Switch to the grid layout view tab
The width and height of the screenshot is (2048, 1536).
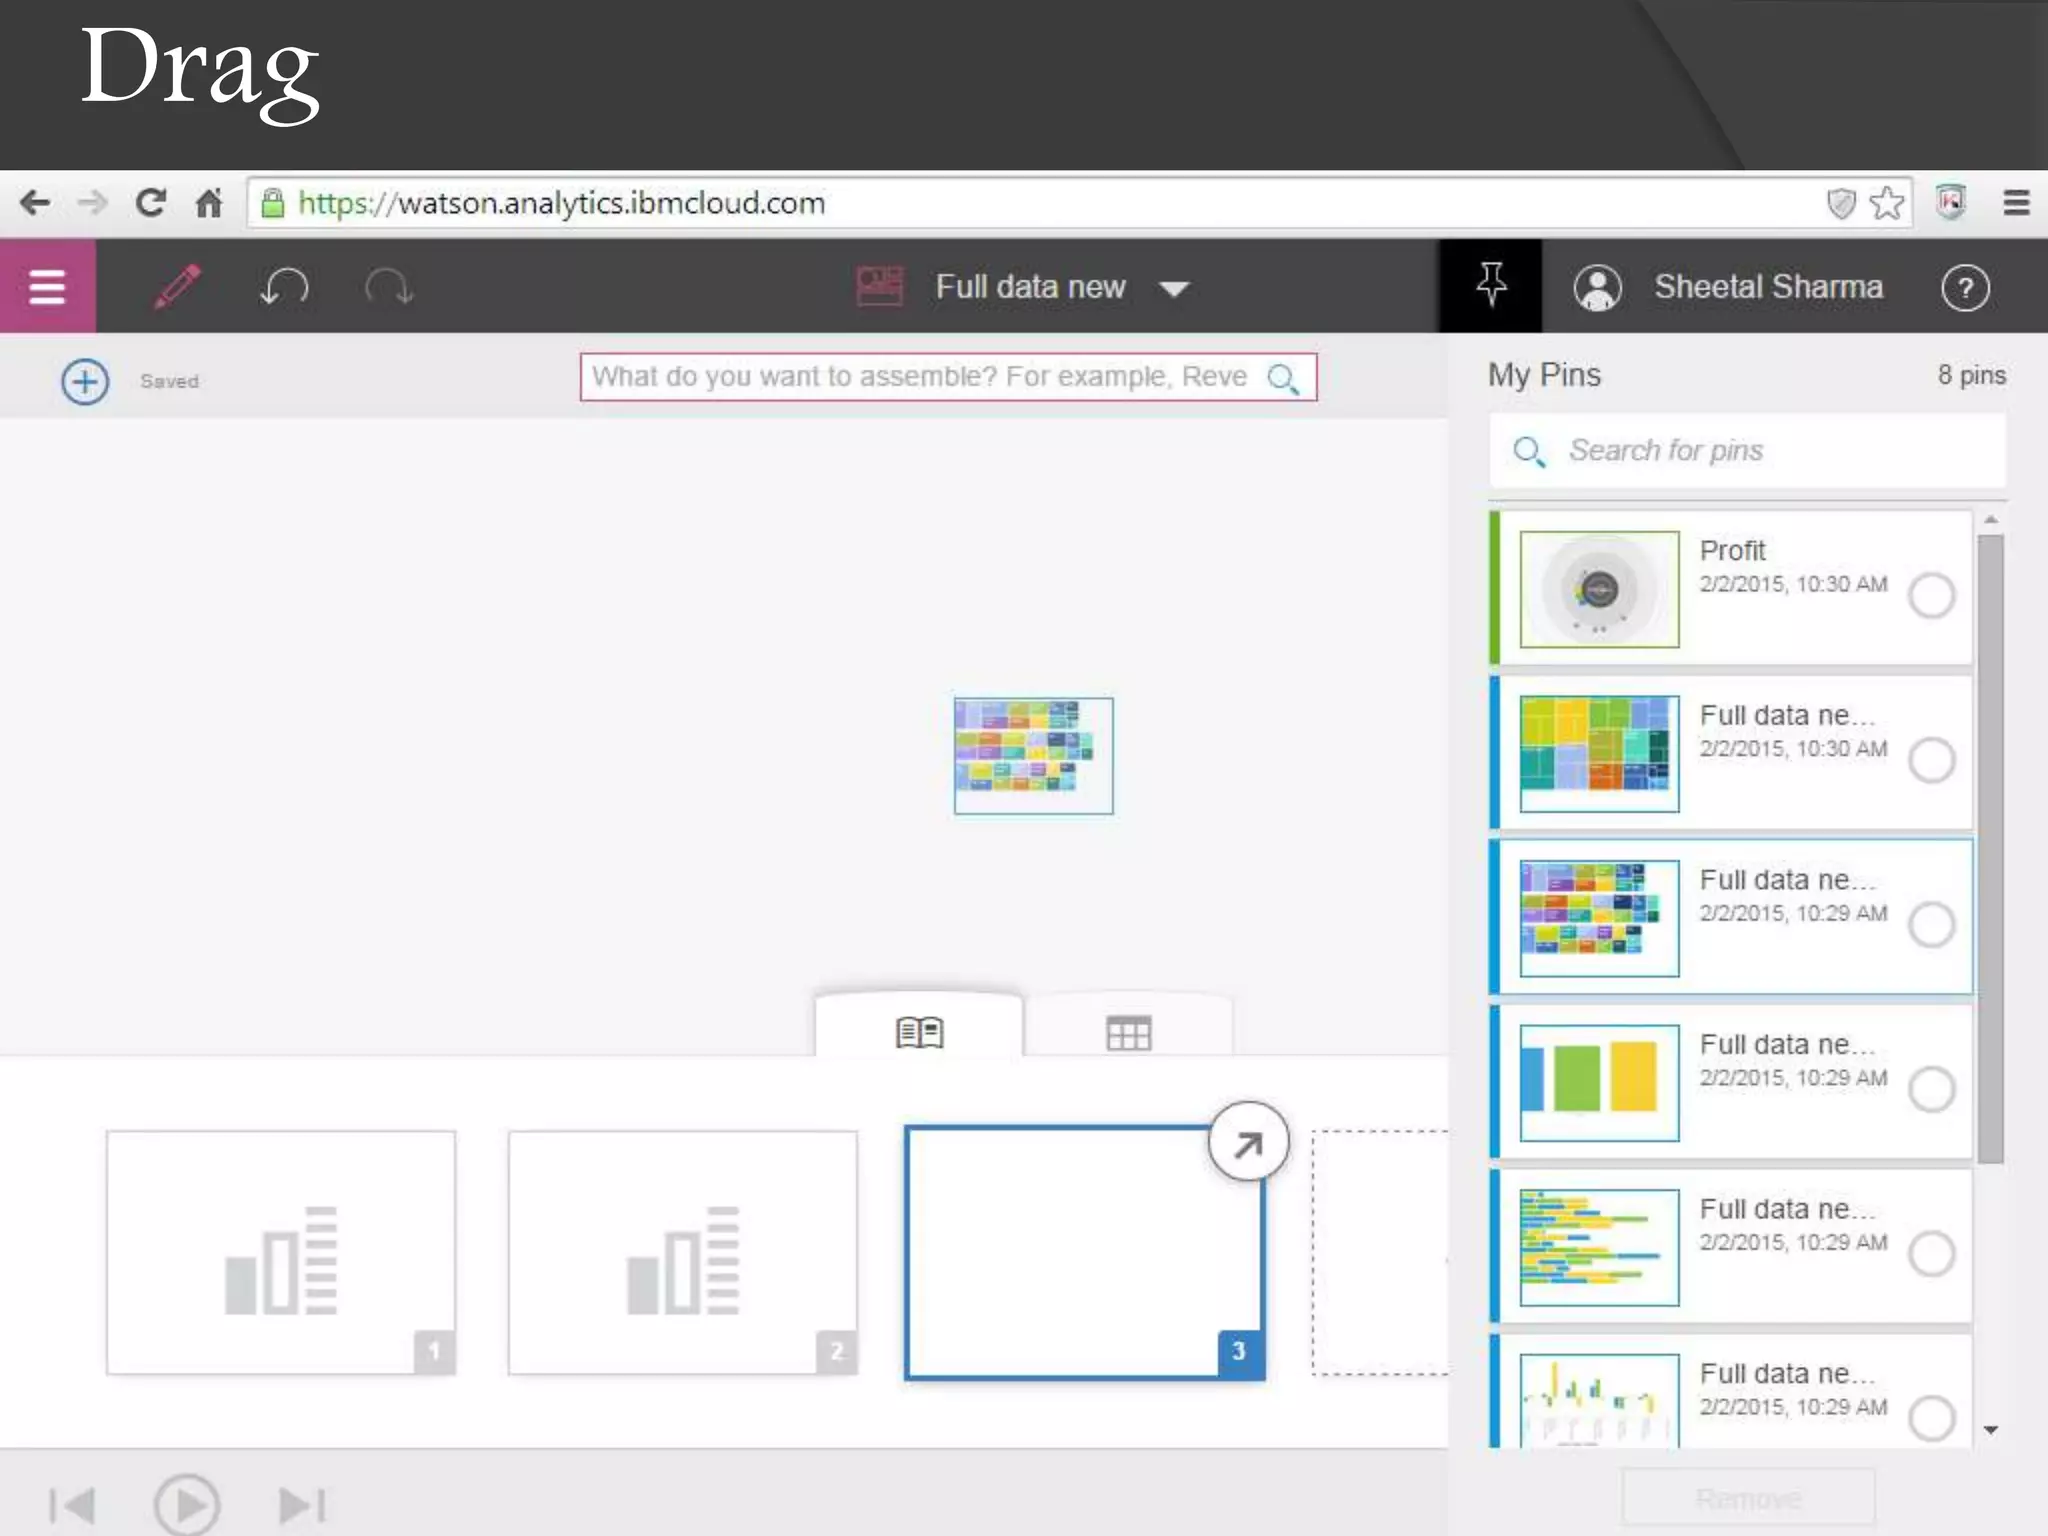coord(1128,1032)
